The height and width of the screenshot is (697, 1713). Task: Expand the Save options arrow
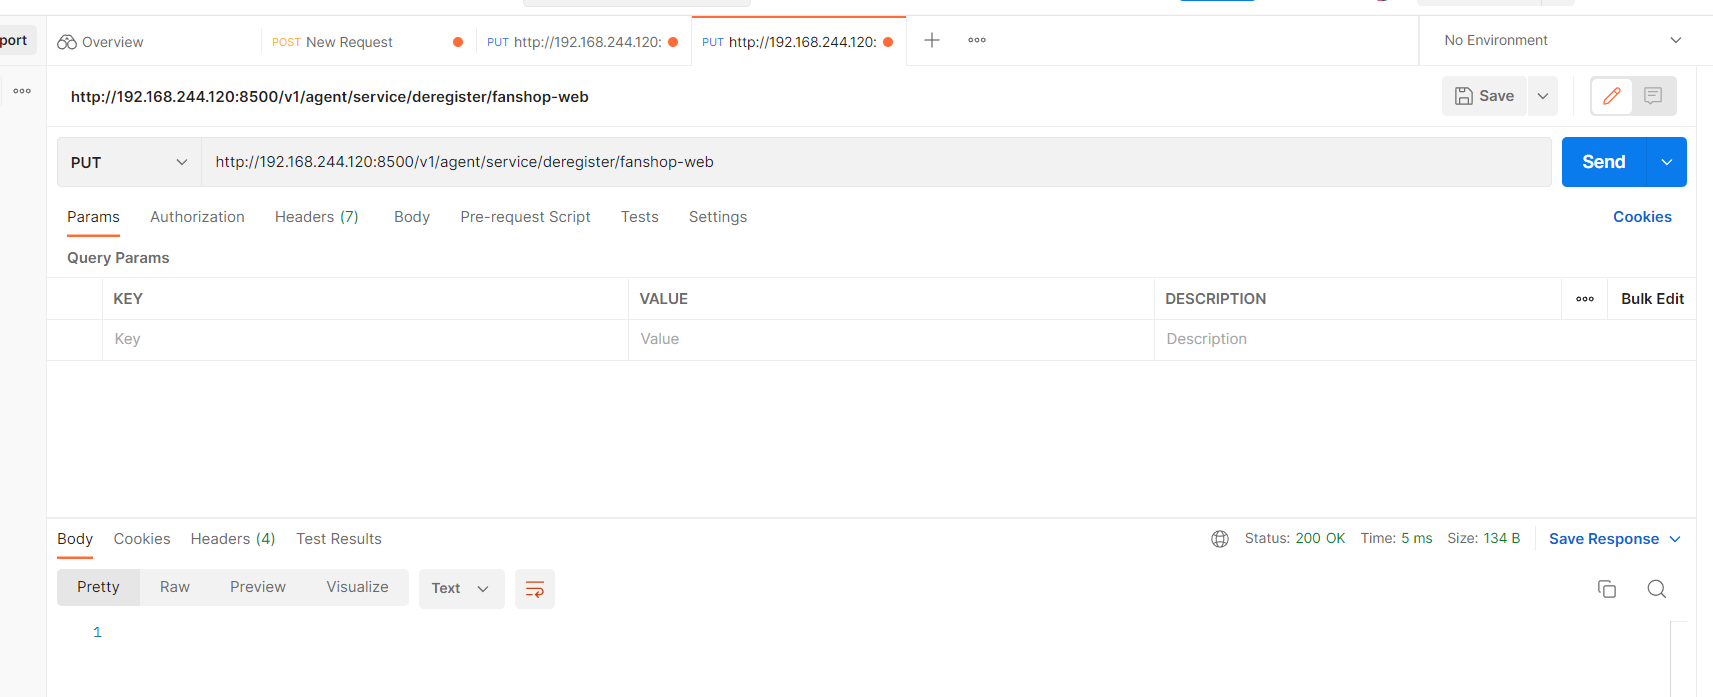[1543, 96]
